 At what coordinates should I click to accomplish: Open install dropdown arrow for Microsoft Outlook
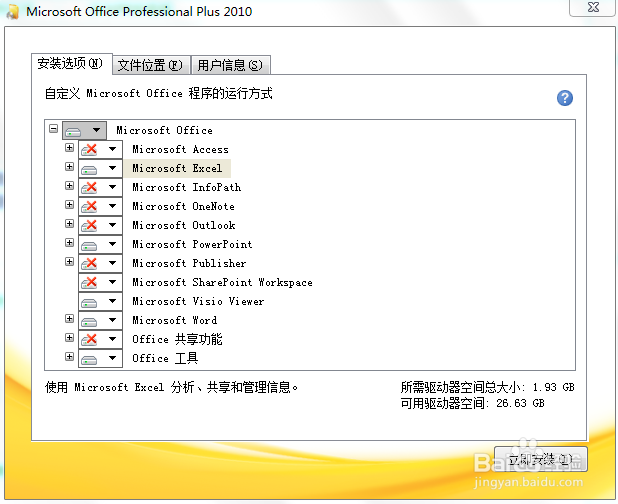(x=112, y=225)
